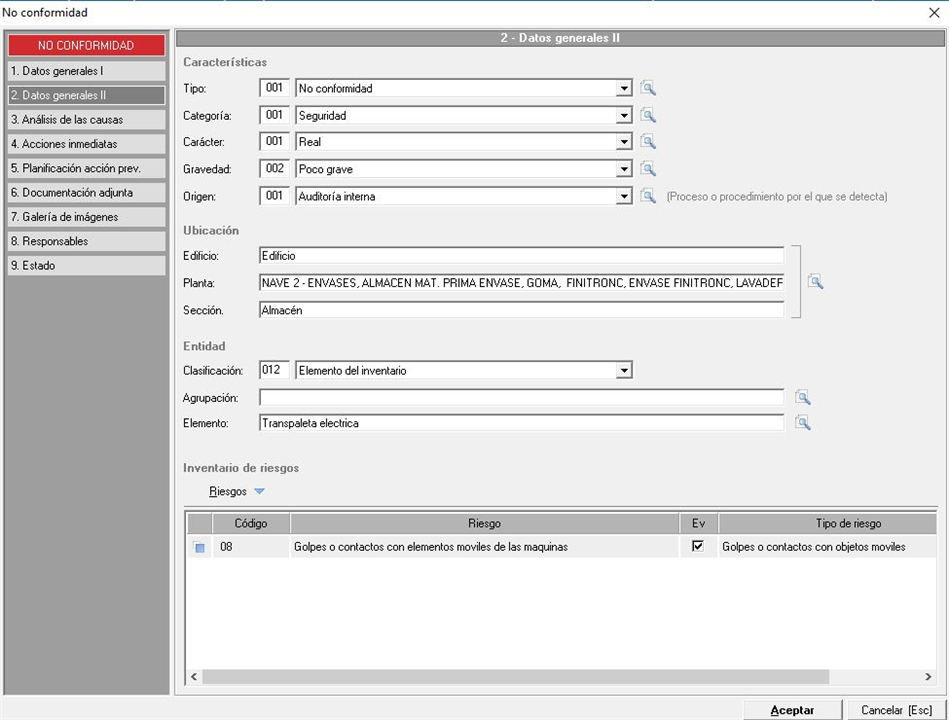The image size is (949, 720).
Task: Click the Cancelar [Esc] button
Action: (896, 710)
